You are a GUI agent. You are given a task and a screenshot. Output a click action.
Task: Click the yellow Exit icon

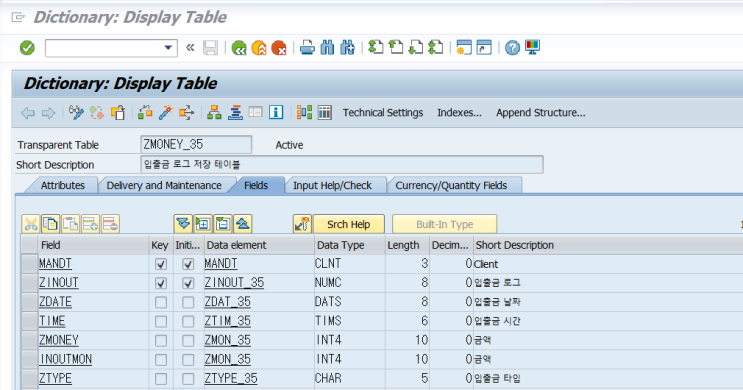tap(259, 47)
